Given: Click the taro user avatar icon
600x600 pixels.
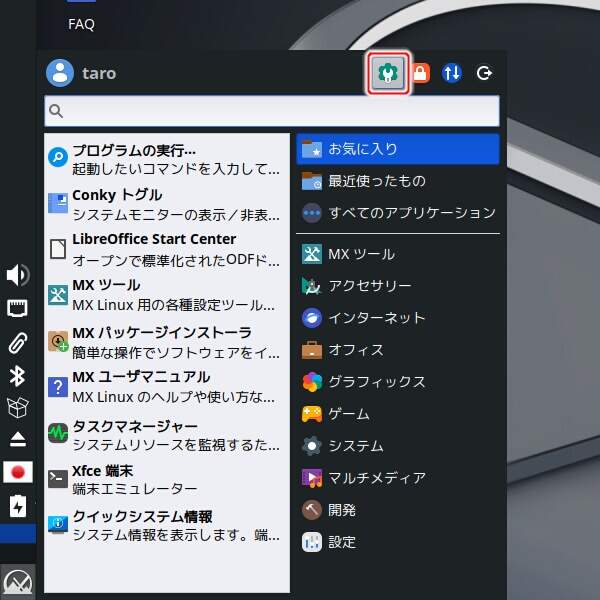Looking at the screenshot, I should pyautogui.click(x=60, y=73).
